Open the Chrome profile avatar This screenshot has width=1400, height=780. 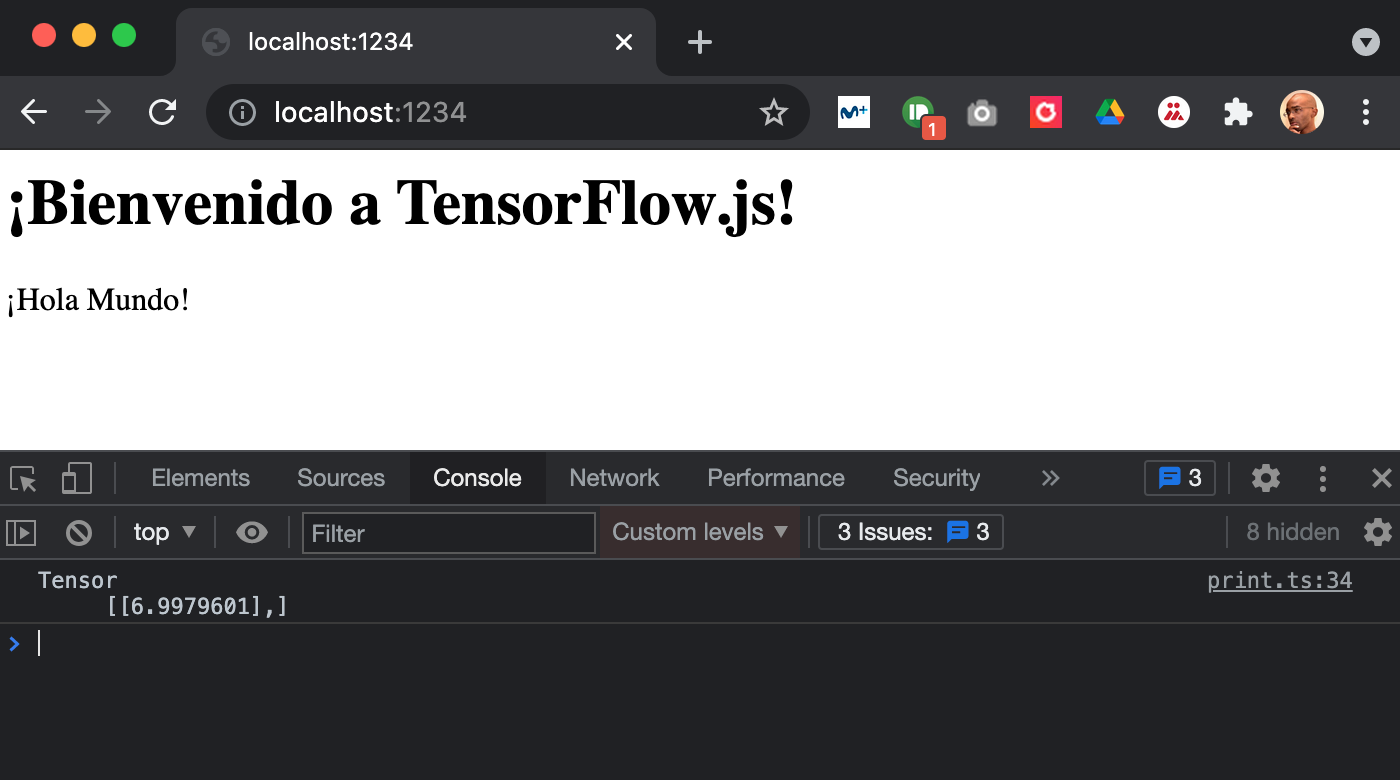(x=1302, y=112)
